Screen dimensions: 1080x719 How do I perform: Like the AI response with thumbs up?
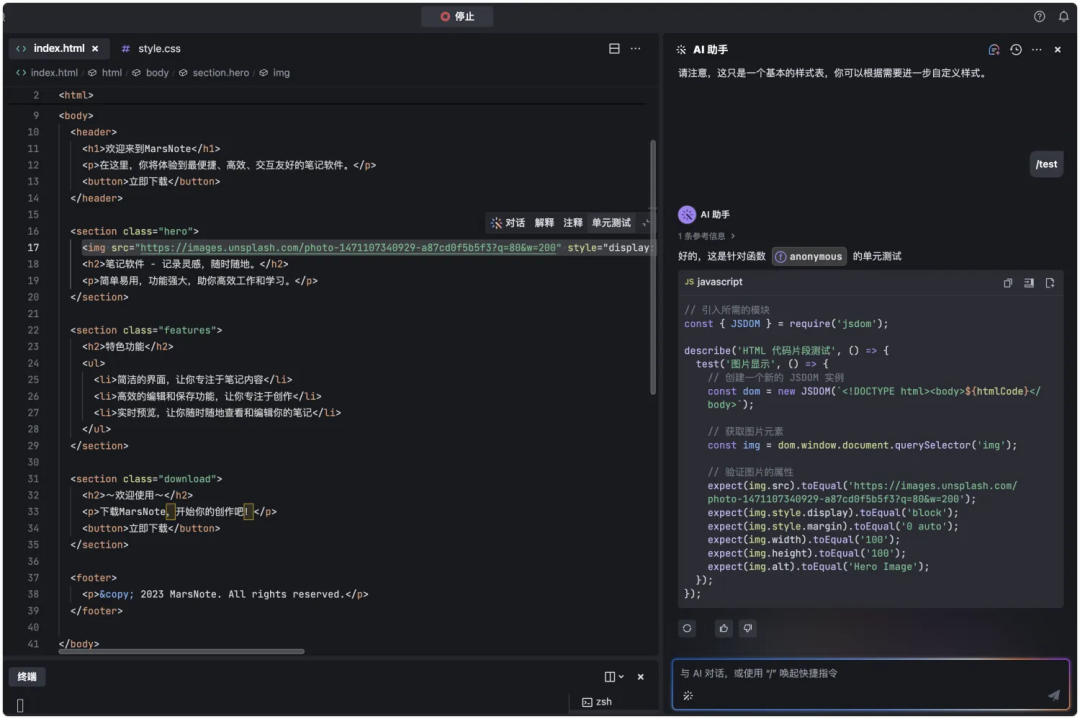724,628
